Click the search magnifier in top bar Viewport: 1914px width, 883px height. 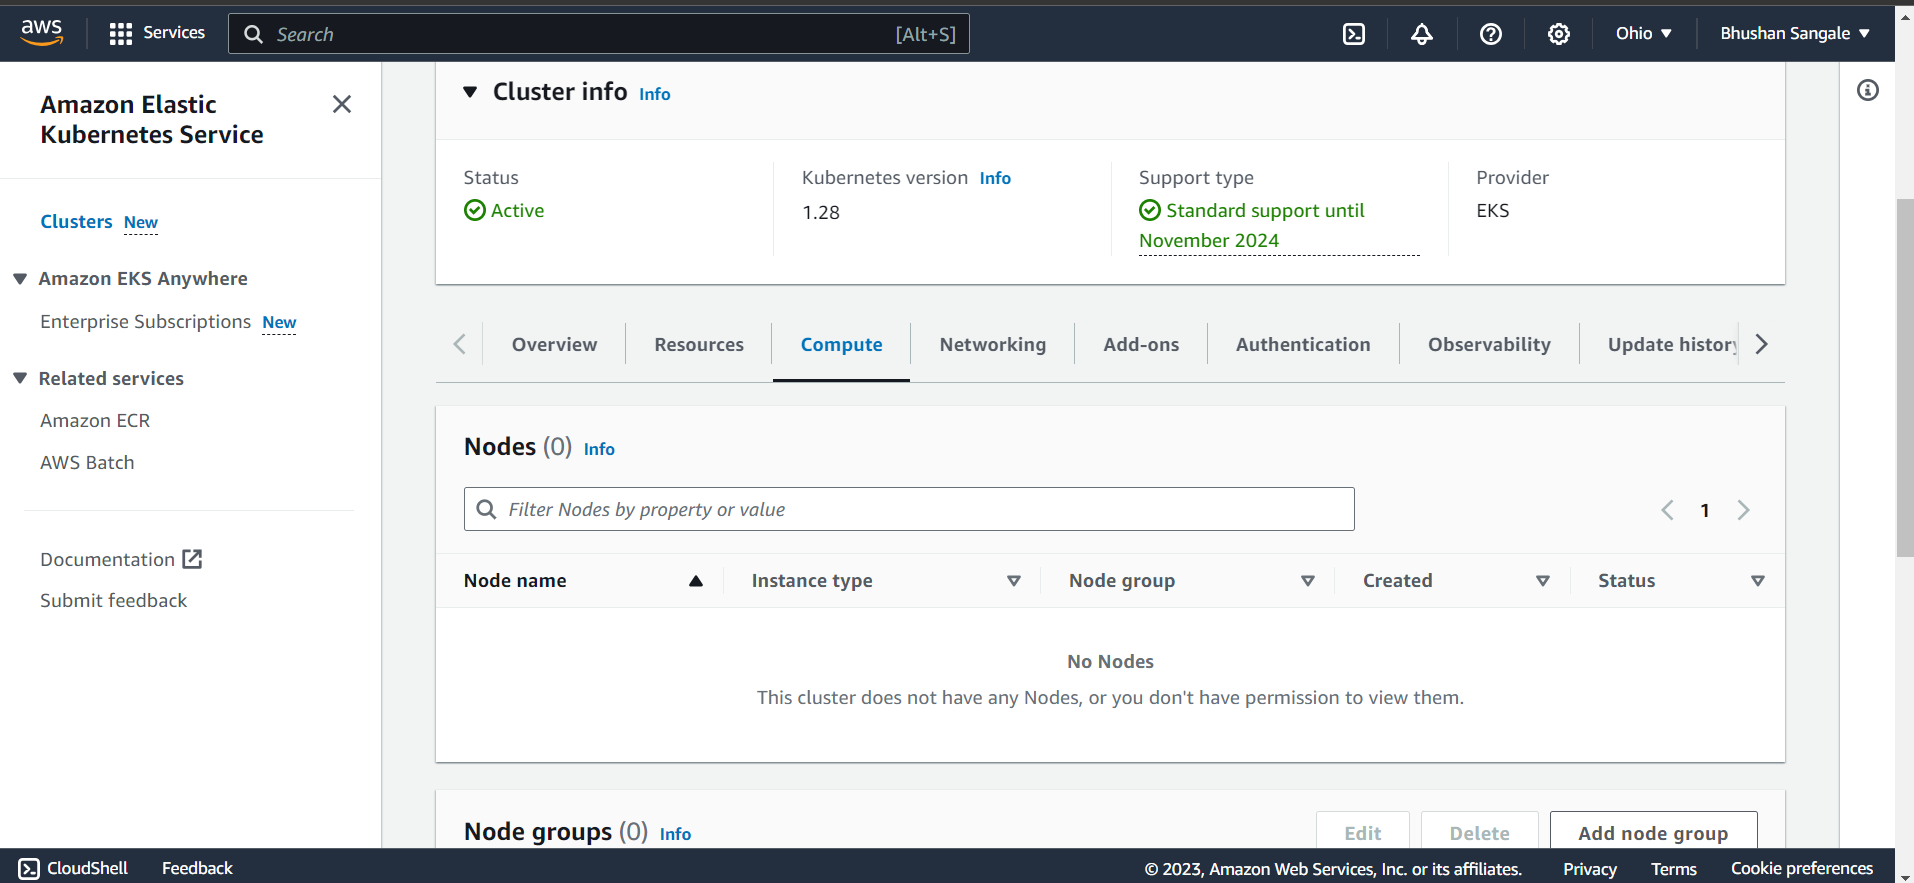click(x=254, y=34)
